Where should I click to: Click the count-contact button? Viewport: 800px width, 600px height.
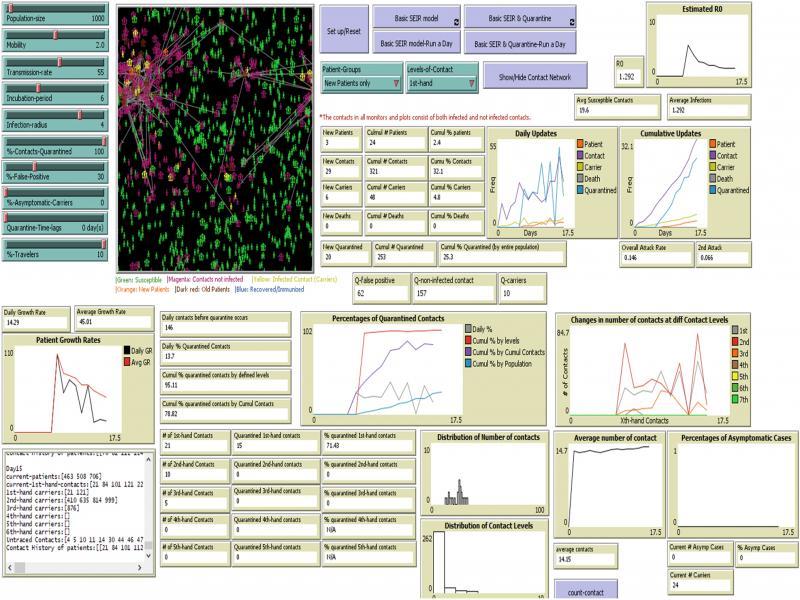pyautogui.click(x=588, y=591)
